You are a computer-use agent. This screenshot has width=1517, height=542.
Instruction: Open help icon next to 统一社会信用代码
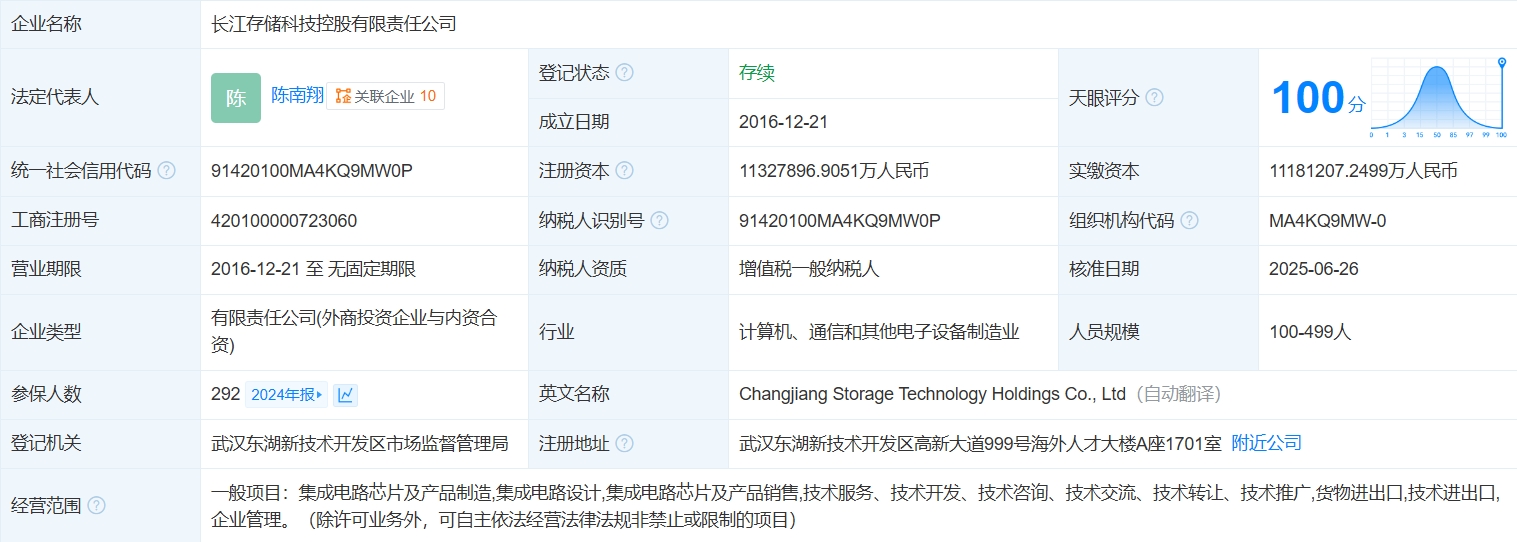pos(166,171)
